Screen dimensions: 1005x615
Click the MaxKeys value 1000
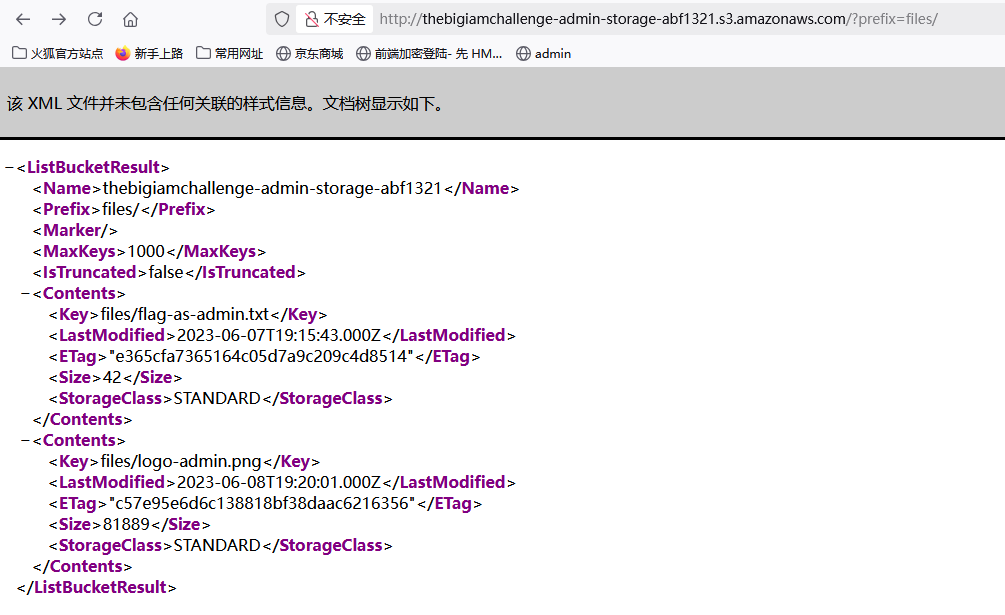click(146, 252)
